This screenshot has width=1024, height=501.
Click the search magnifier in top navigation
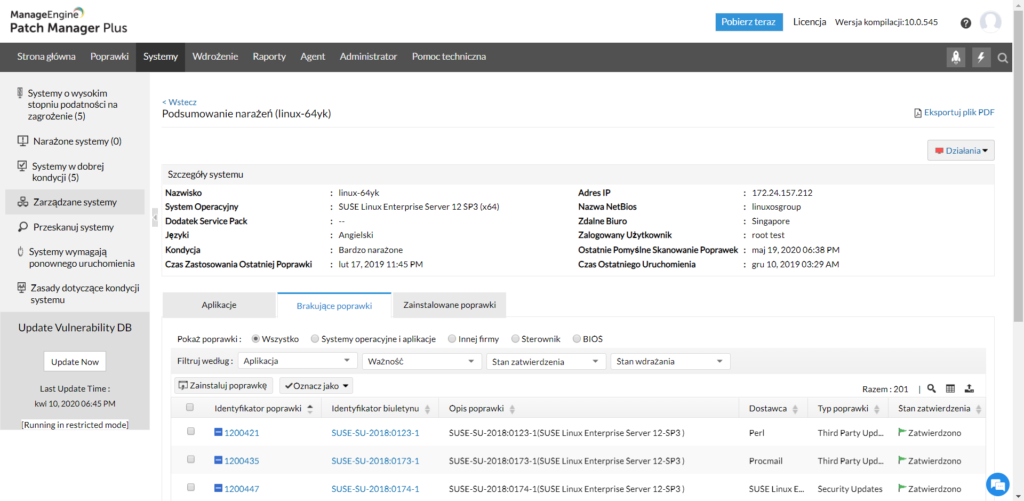[1003, 58]
